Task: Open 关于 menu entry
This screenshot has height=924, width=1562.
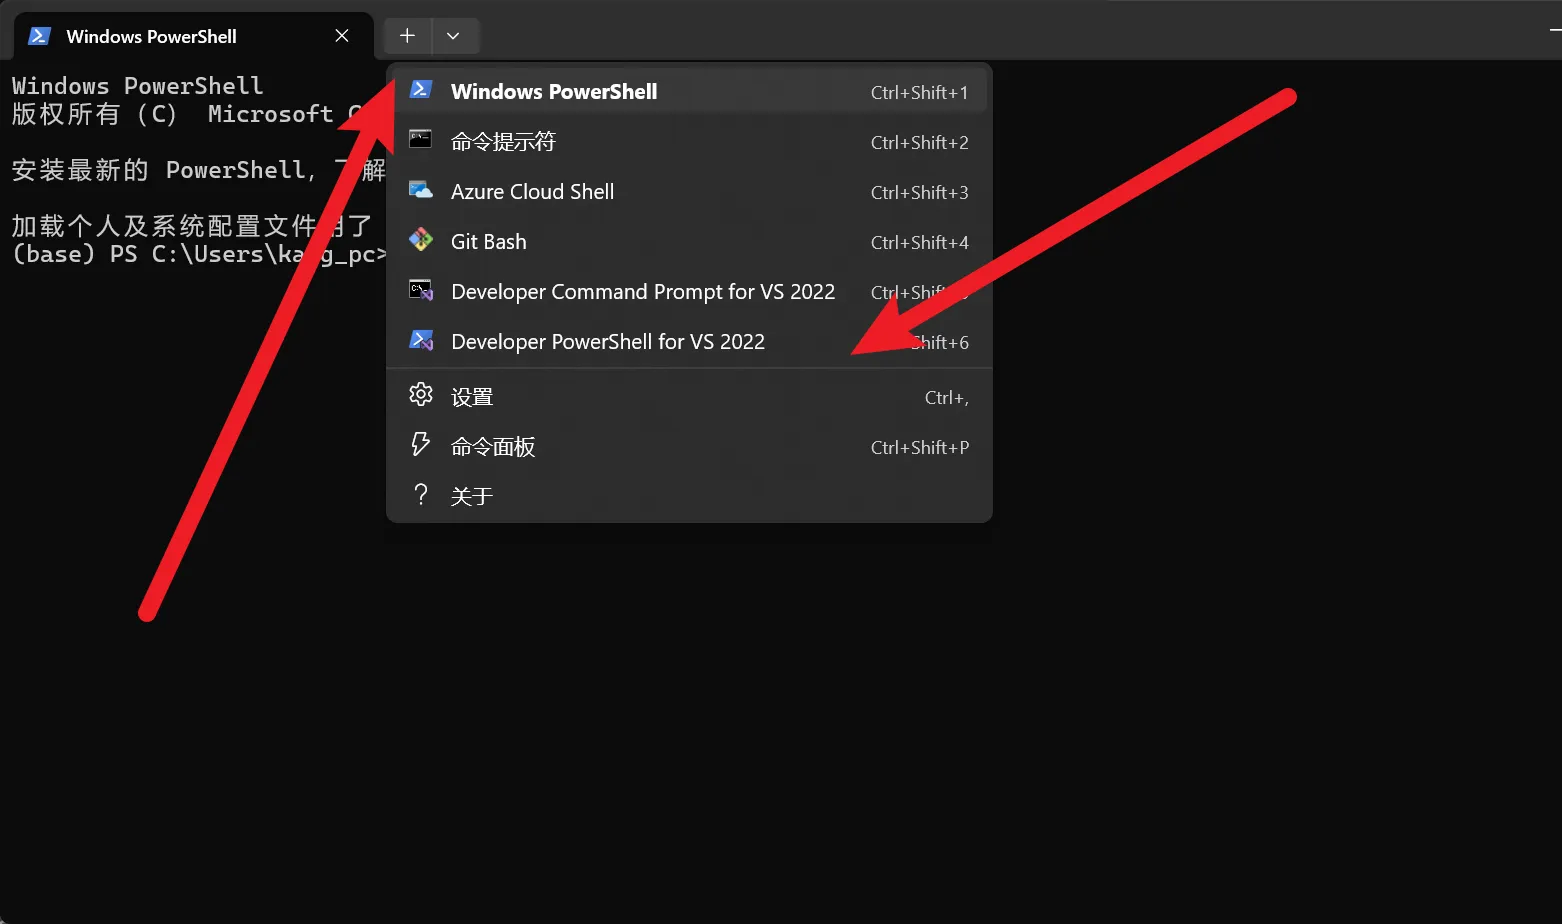Action: click(x=689, y=496)
